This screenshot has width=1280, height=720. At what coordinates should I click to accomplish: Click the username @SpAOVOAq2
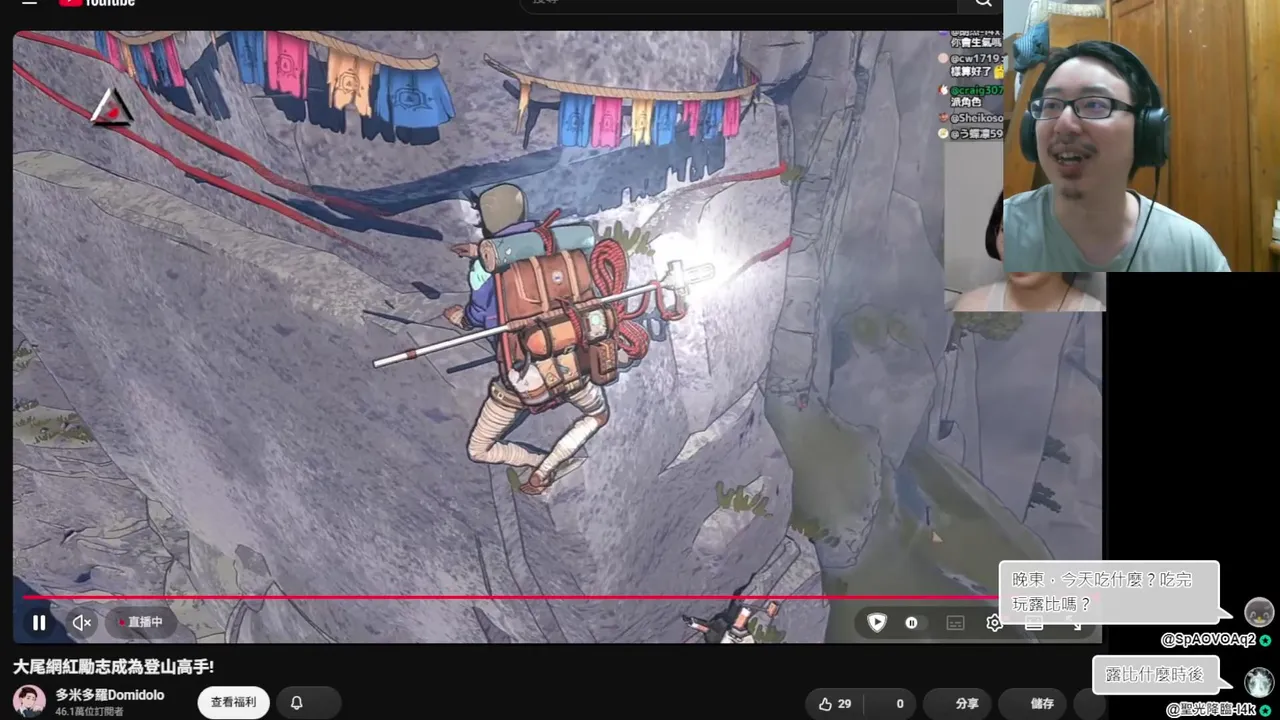tap(1208, 640)
